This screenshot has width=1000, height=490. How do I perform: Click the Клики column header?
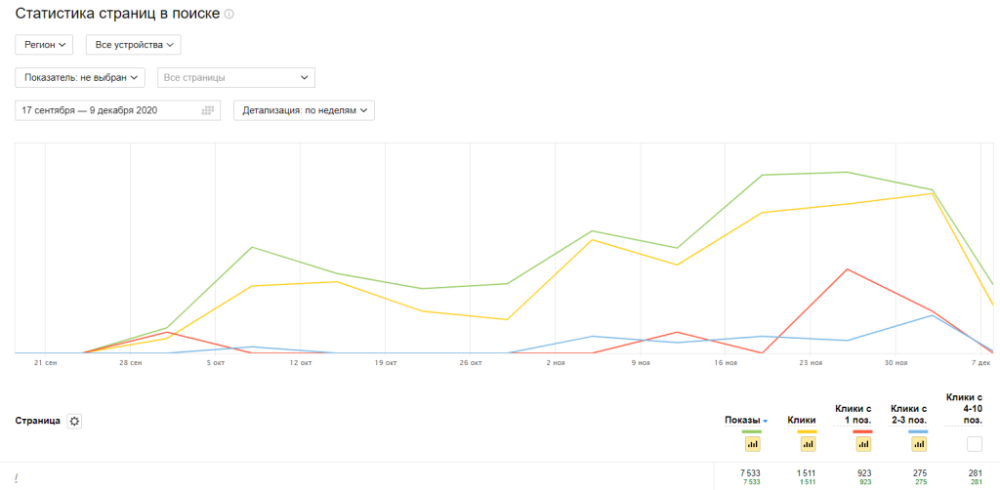click(802, 420)
